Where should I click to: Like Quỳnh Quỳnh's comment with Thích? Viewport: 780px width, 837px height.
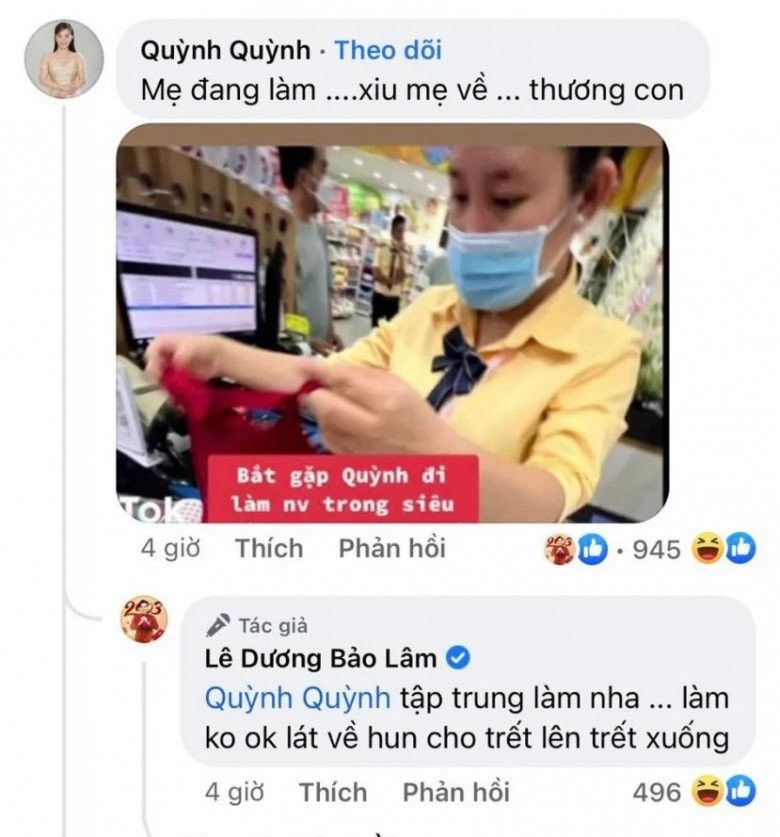(269, 548)
